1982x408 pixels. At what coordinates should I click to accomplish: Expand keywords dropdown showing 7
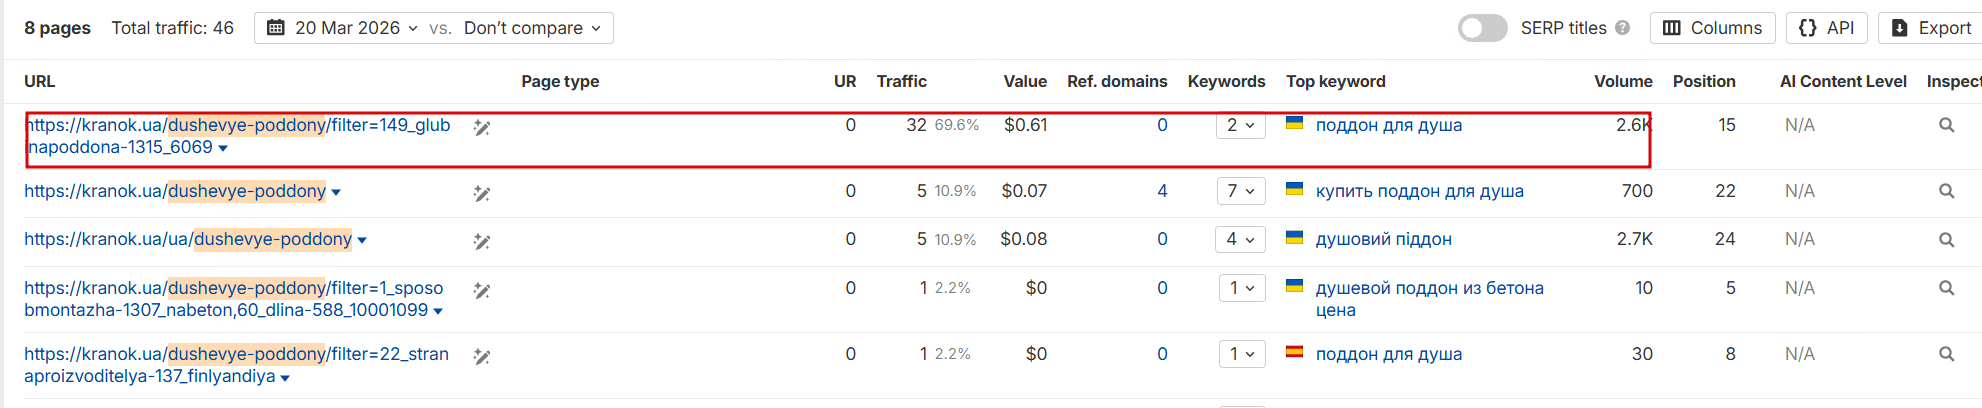(x=1241, y=191)
